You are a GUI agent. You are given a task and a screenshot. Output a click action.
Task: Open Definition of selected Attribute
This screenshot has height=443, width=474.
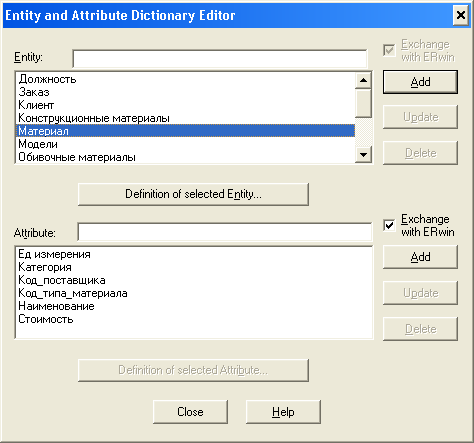pyautogui.click(x=193, y=370)
